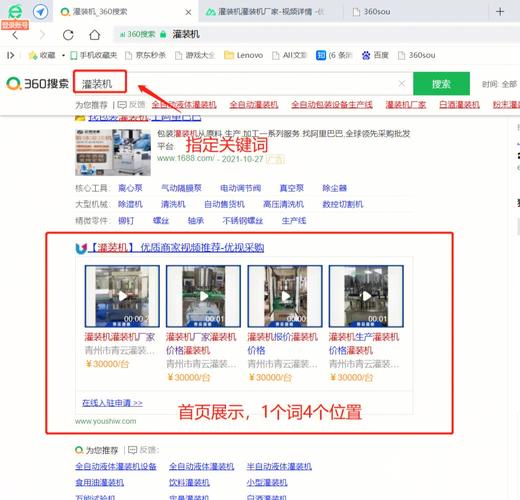Click the 不锈钢螺丝 link
This screenshot has height=500, width=520.
pyautogui.click(x=243, y=220)
